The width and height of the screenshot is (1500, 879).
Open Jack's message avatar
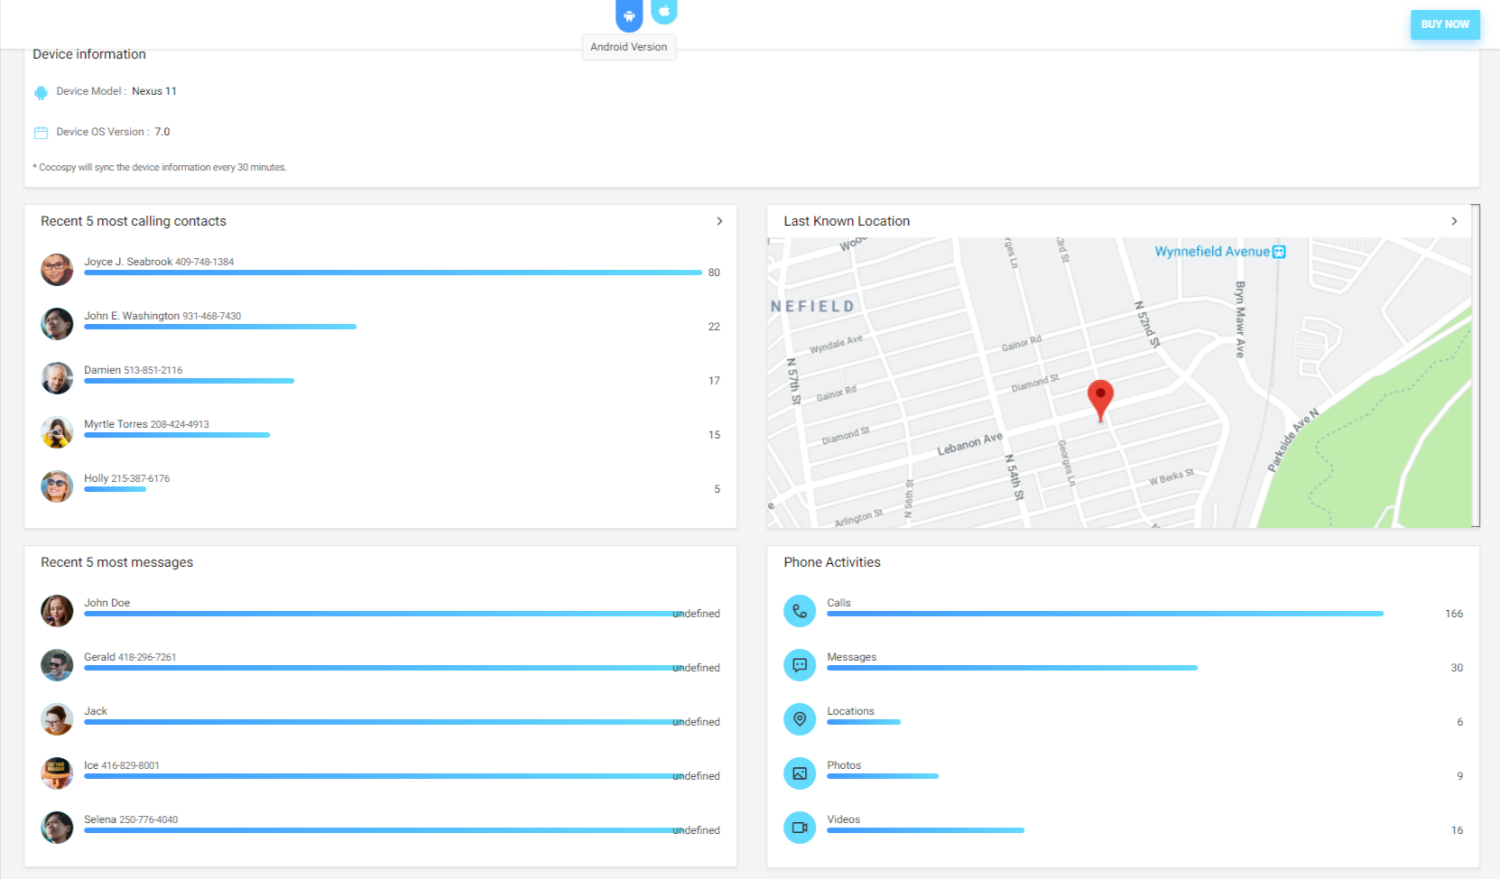coord(57,719)
